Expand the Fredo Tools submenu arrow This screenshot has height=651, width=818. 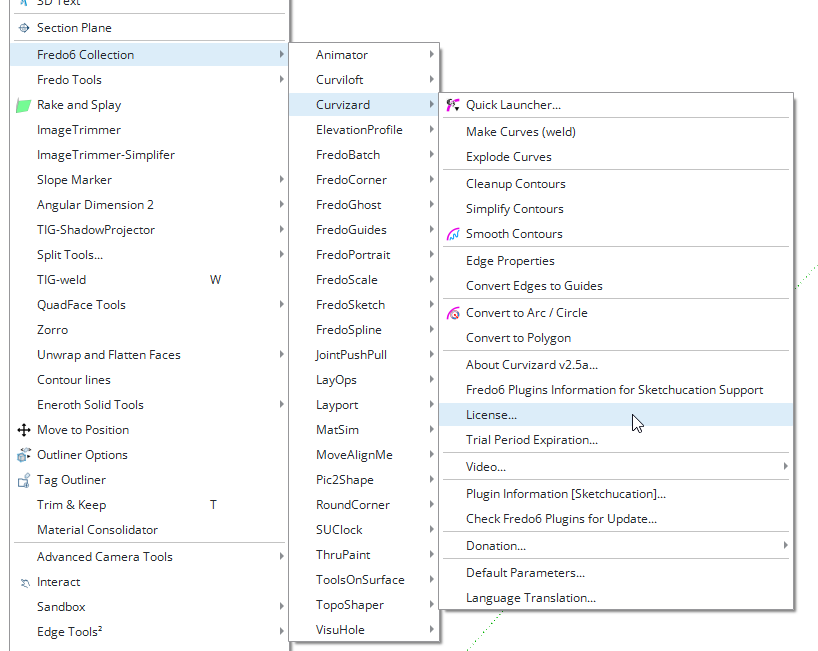[281, 79]
